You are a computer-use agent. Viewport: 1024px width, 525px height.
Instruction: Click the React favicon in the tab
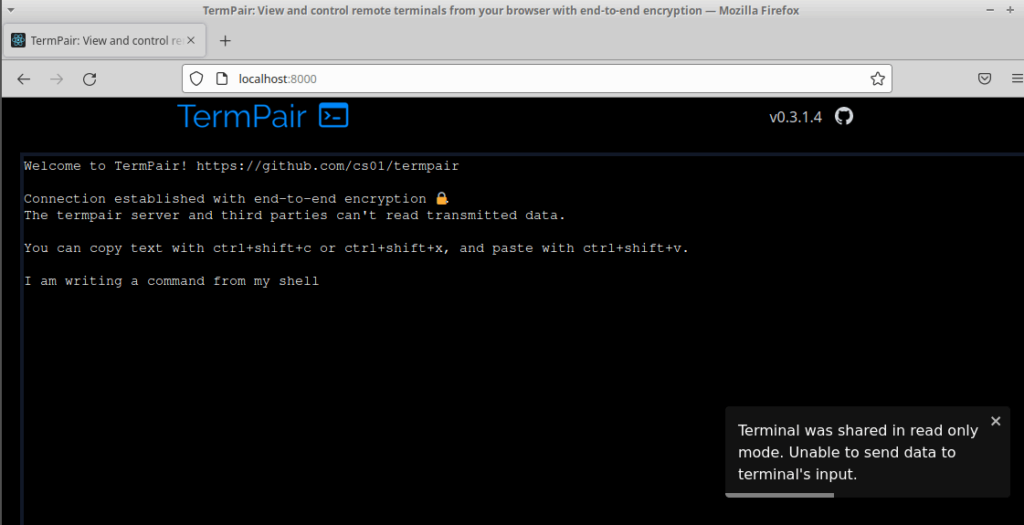(x=18, y=40)
